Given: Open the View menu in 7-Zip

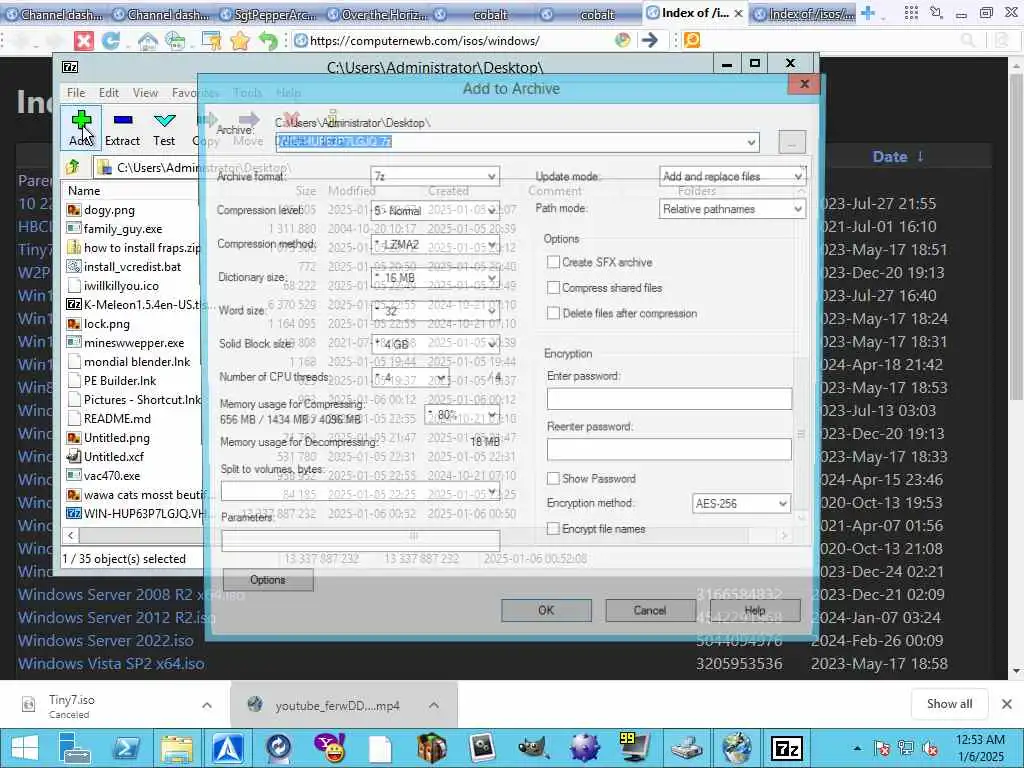Looking at the screenshot, I should 146,93.
